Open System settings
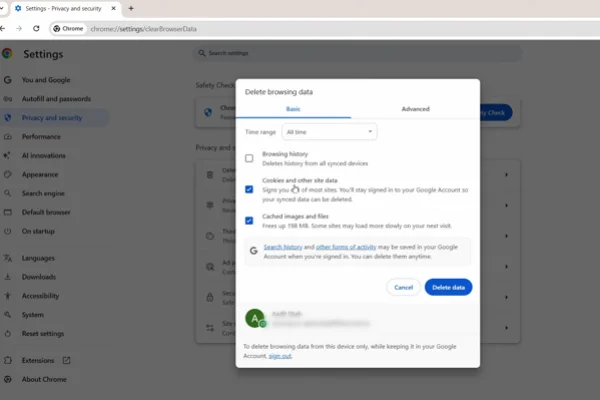The image size is (600, 400). click(33, 315)
